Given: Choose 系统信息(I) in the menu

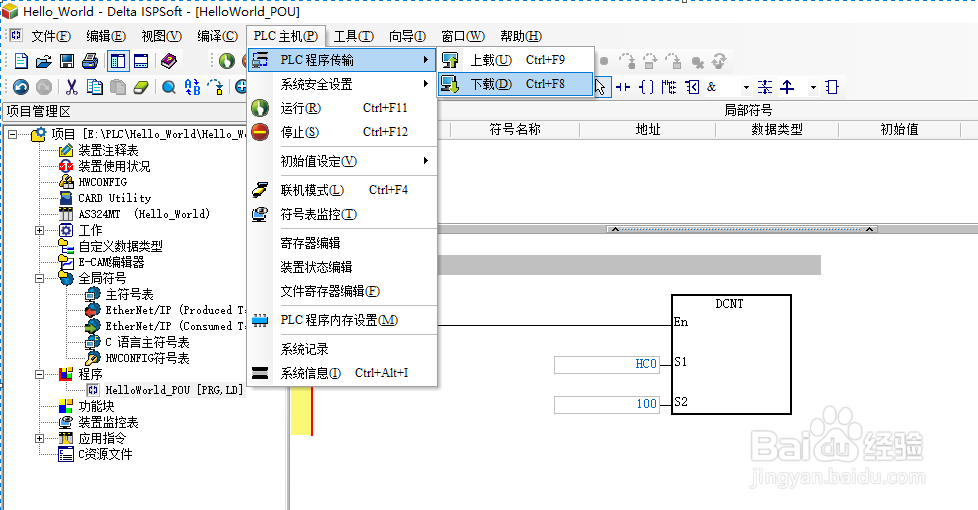Looking at the screenshot, I should [342, 373].
